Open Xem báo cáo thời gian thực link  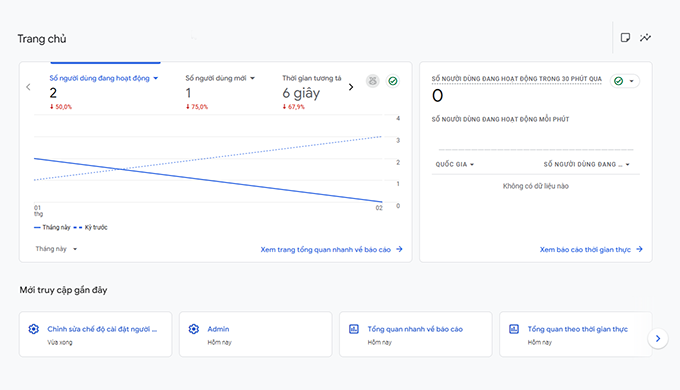[585, 249]
